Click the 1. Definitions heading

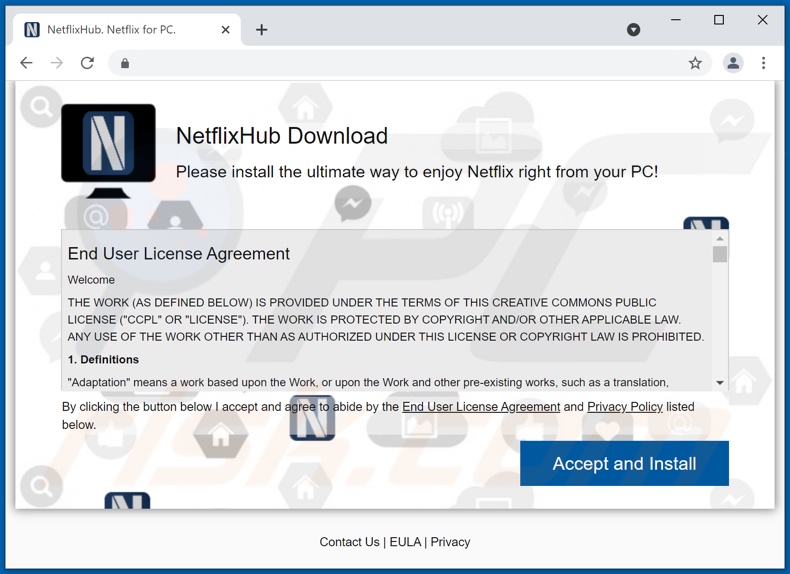click(103, 359)
